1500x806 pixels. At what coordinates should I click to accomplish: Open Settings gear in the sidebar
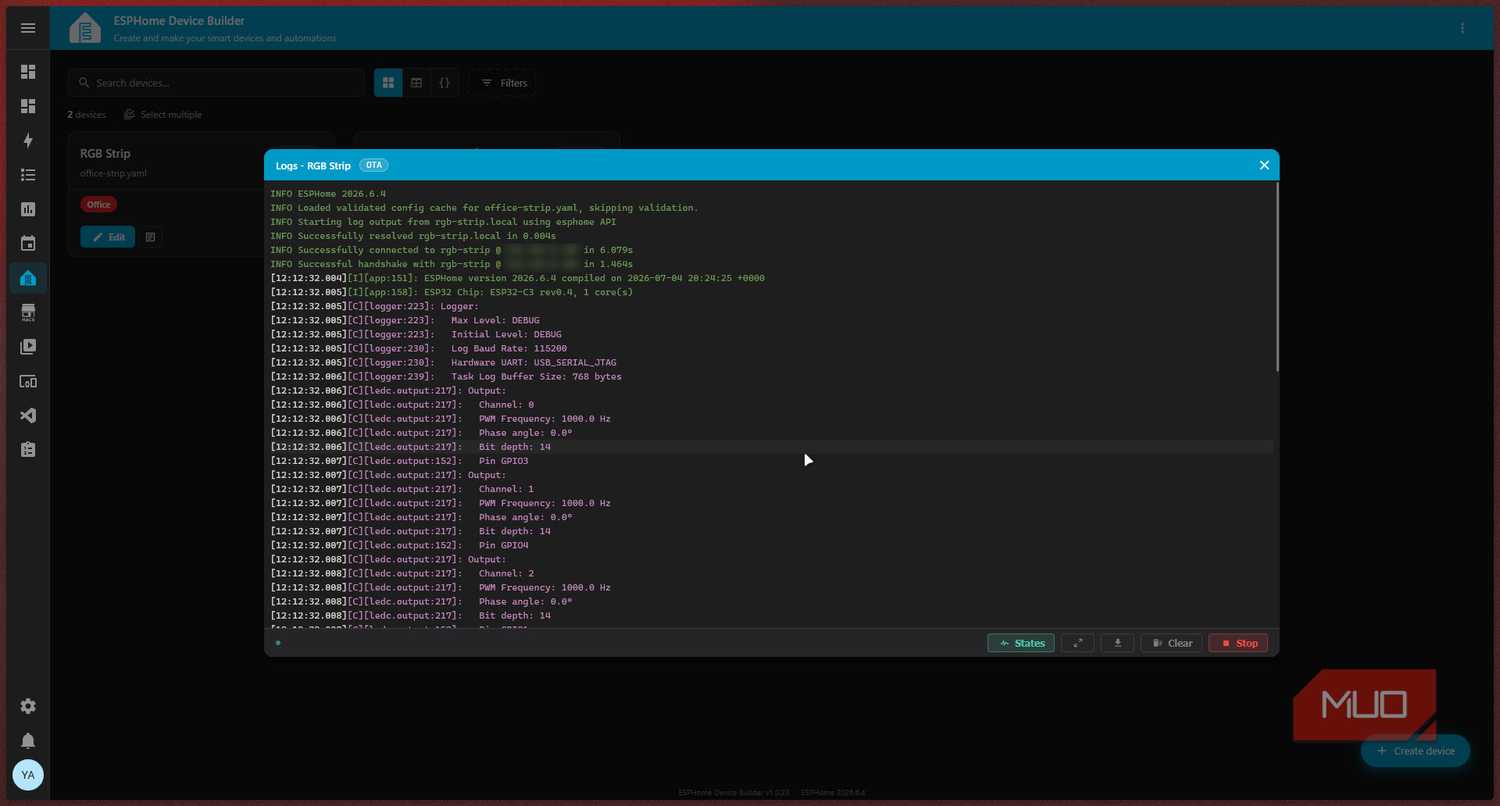tap(28, 706)
